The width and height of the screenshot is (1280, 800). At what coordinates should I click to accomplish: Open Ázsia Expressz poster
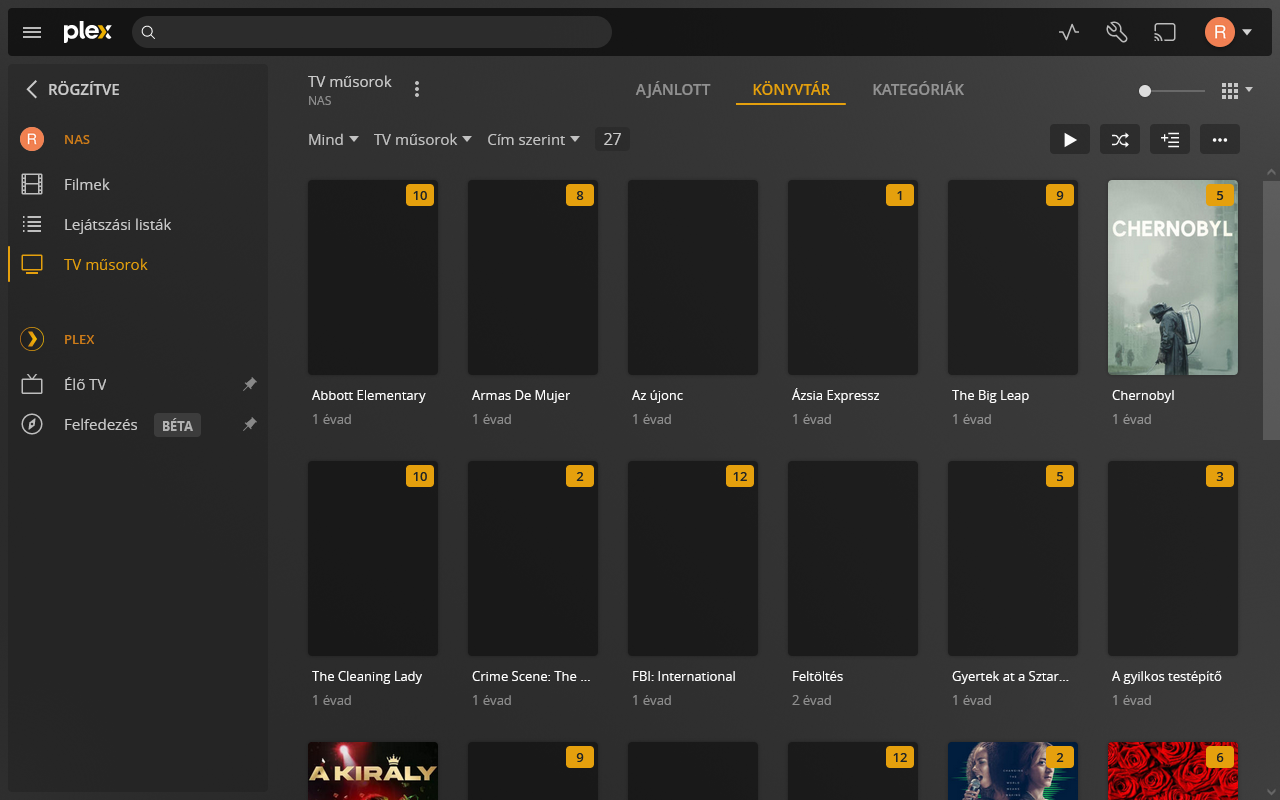click(853, 277)
